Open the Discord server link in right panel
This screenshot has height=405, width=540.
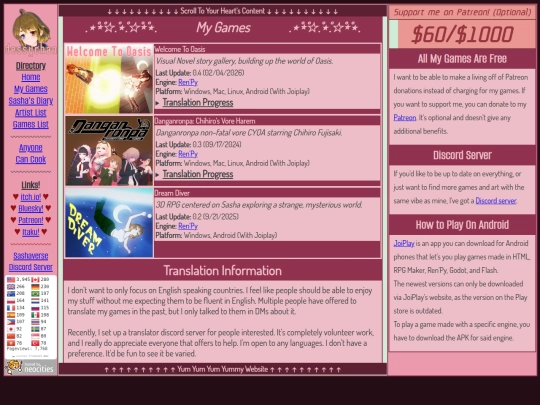coord(496,201)
